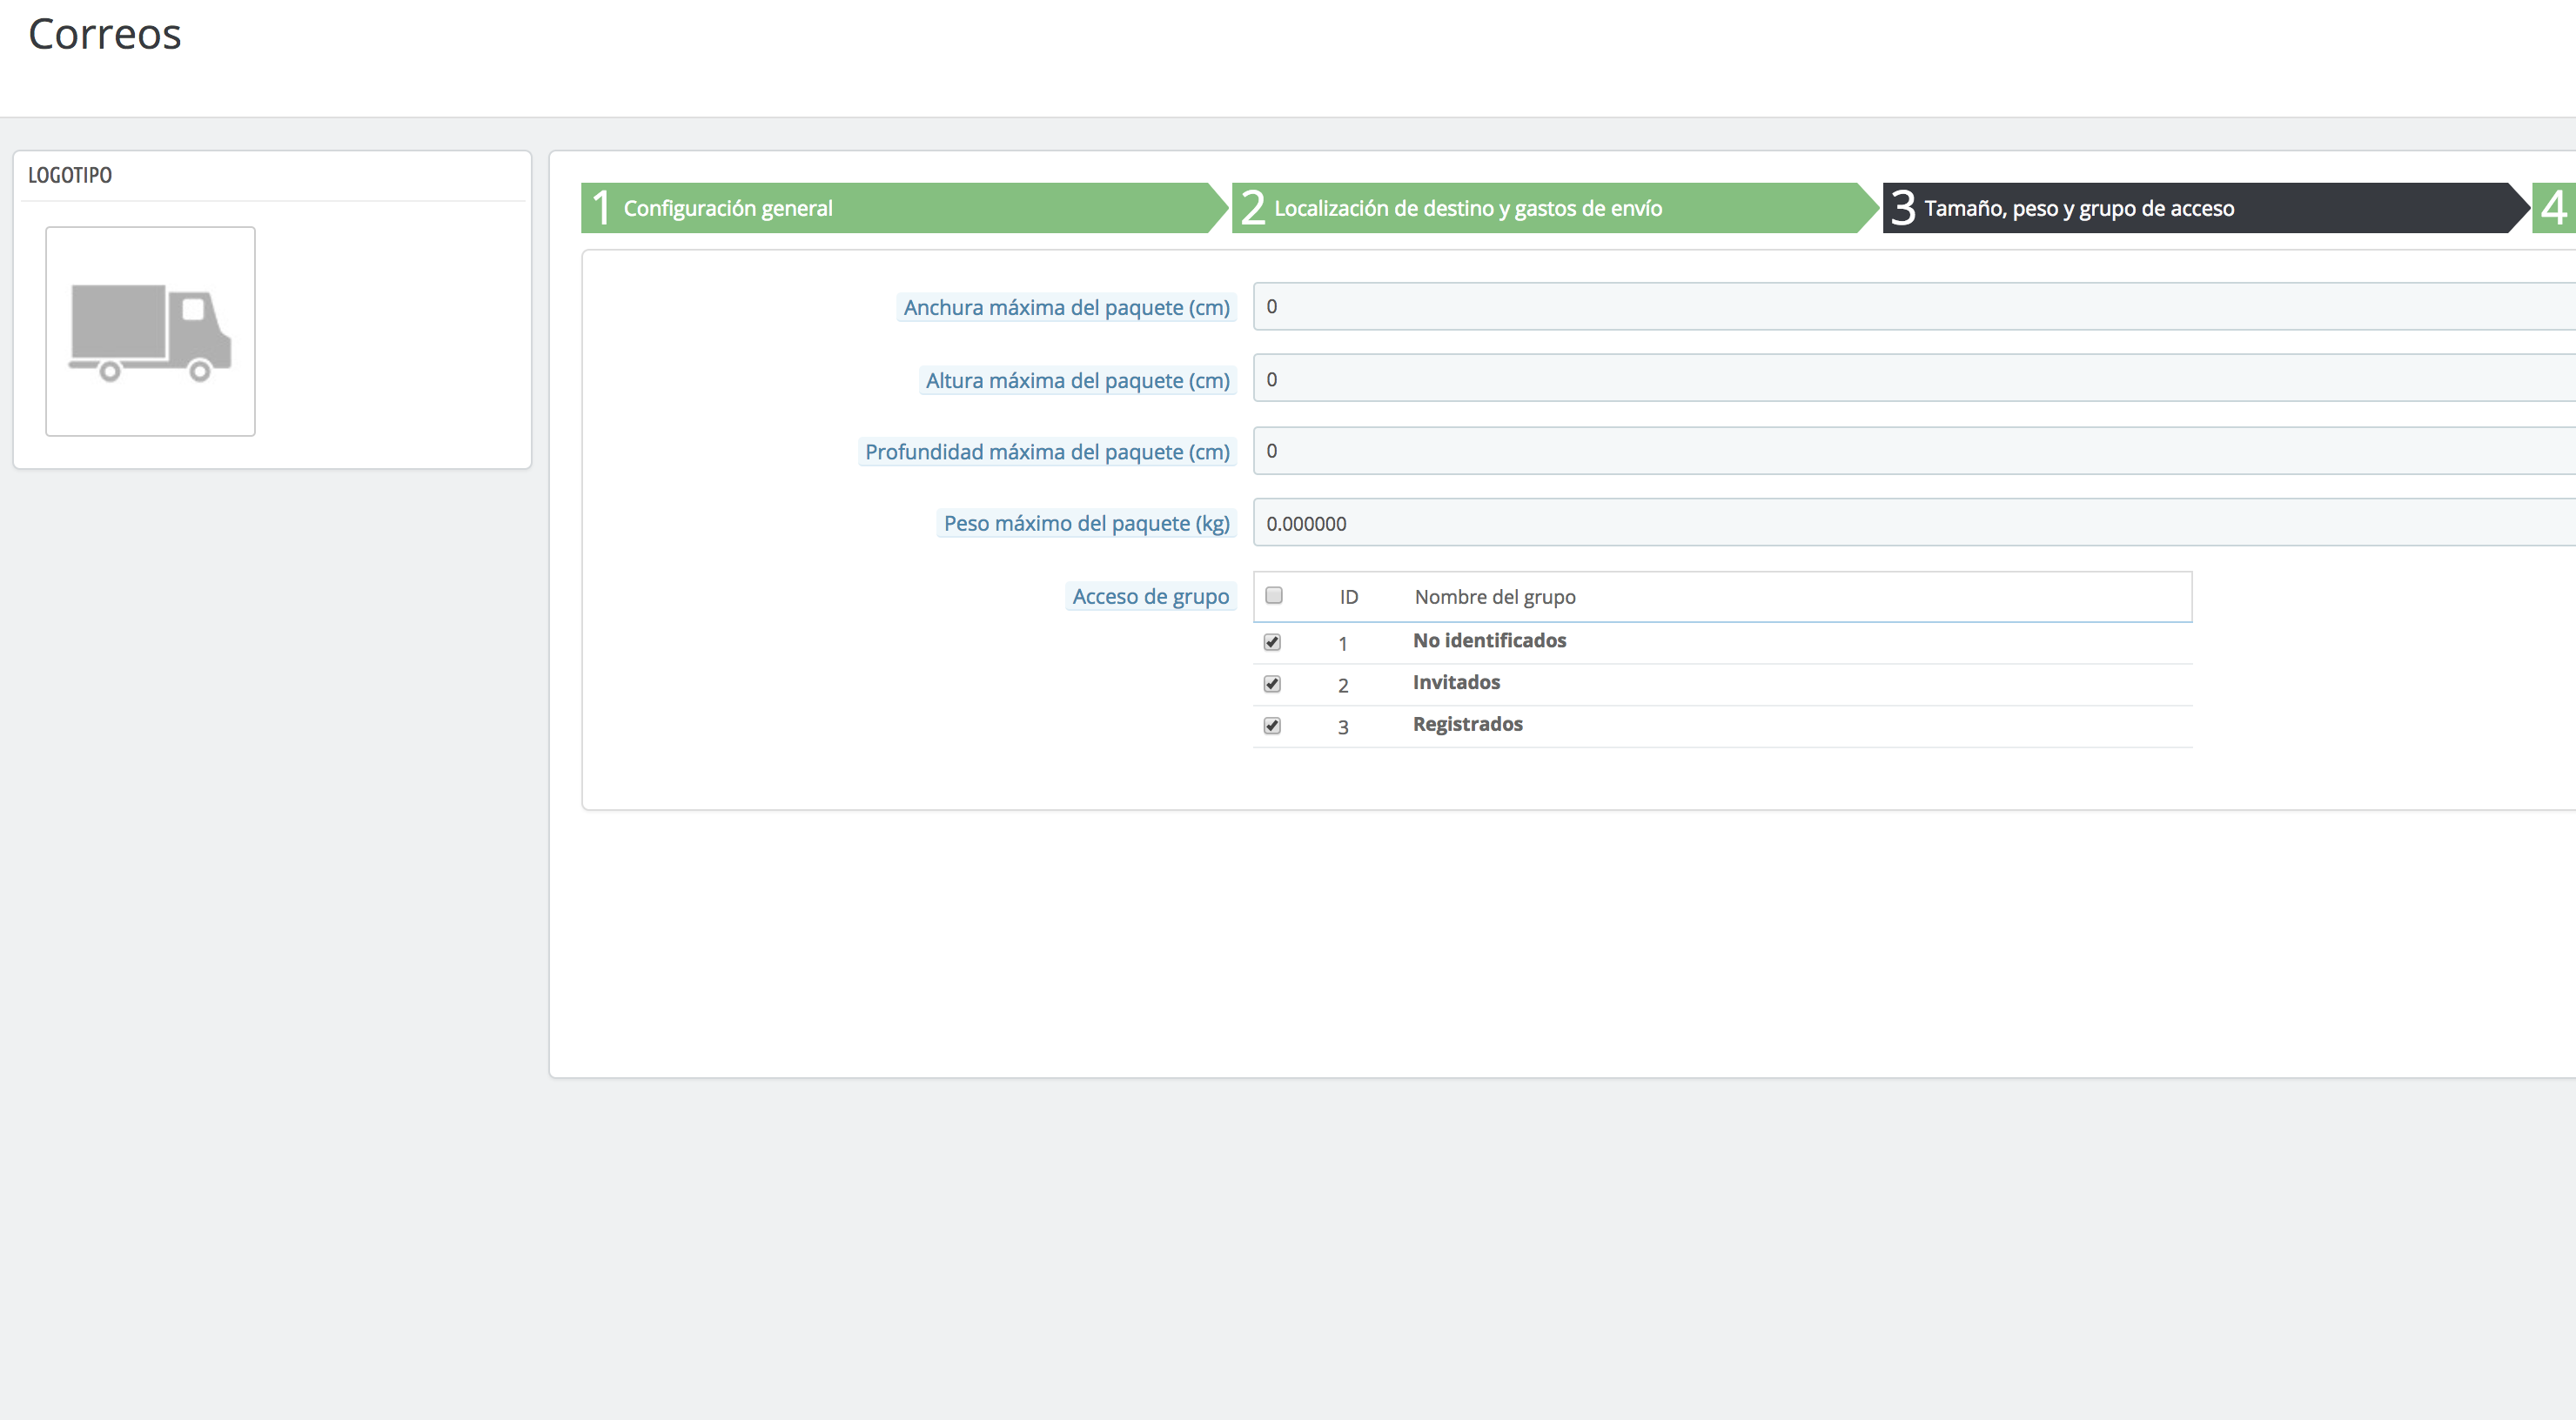Click the truck logo thumbnail
Viewport: 2576px width, 1420px height.
(150, 331)
